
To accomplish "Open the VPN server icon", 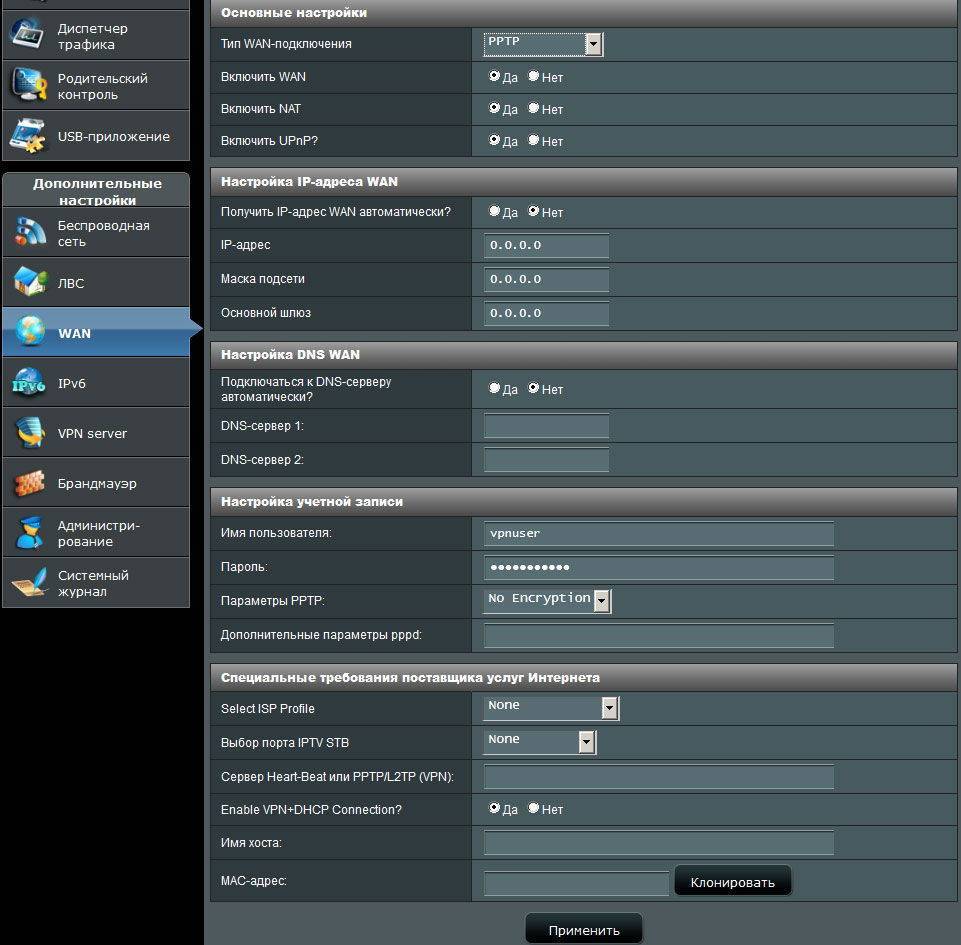I will coord(29,433).
